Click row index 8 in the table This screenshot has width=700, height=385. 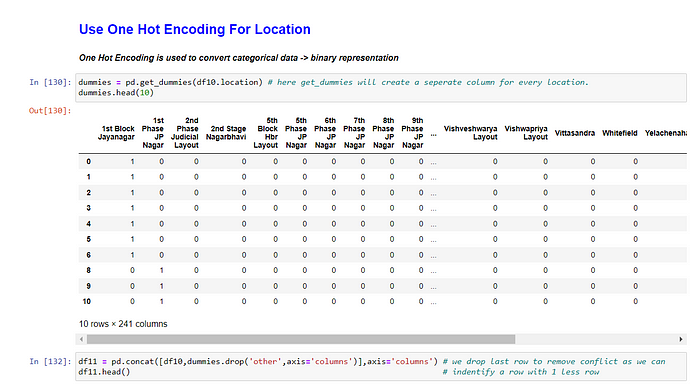88,271
